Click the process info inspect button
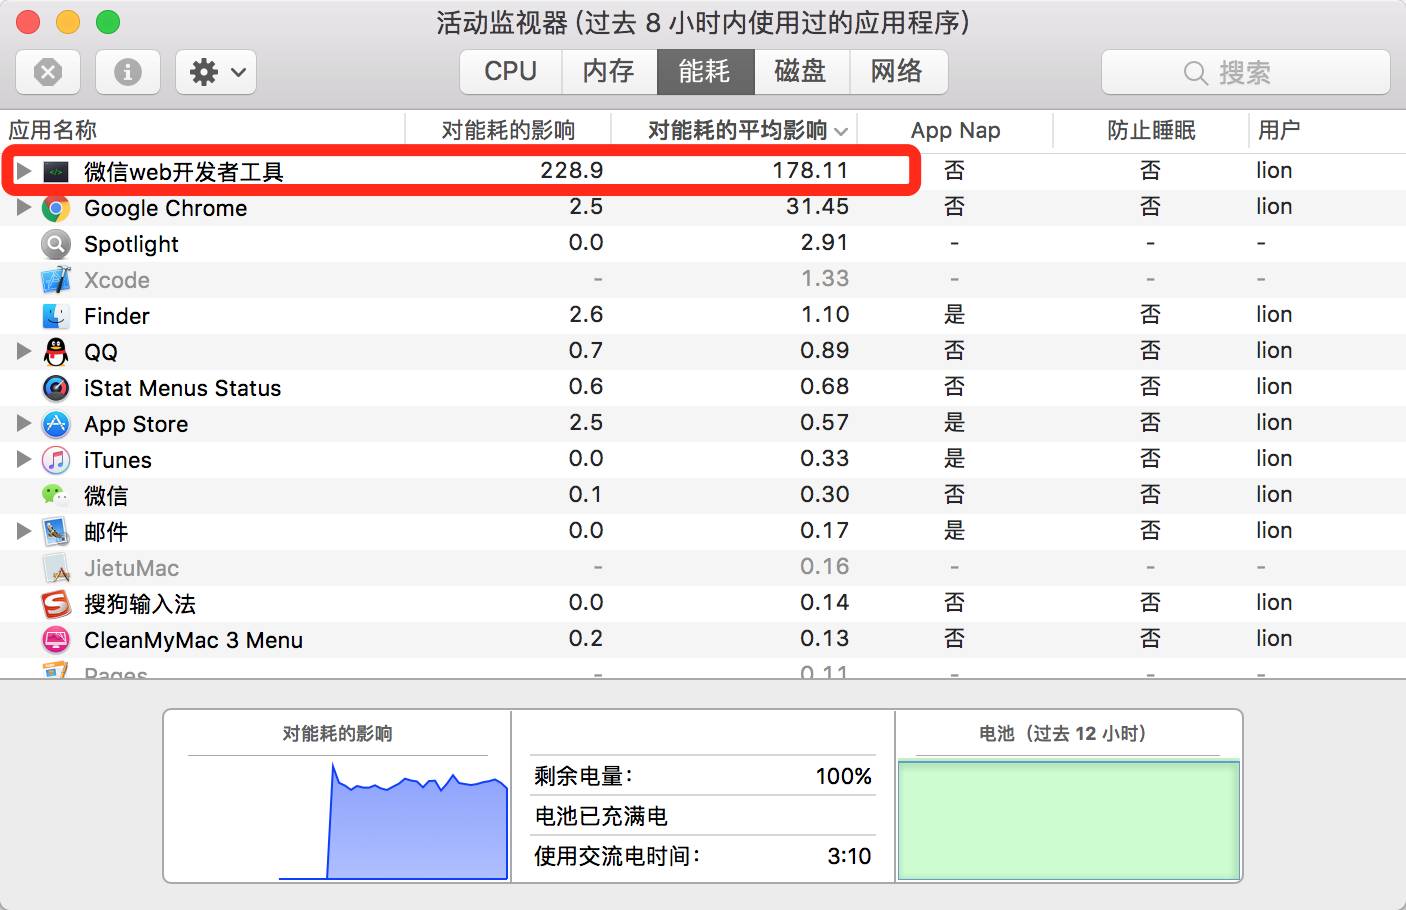Image resolution: width=1406 pixels, height=910 pixels. click(x=127, y=72)
